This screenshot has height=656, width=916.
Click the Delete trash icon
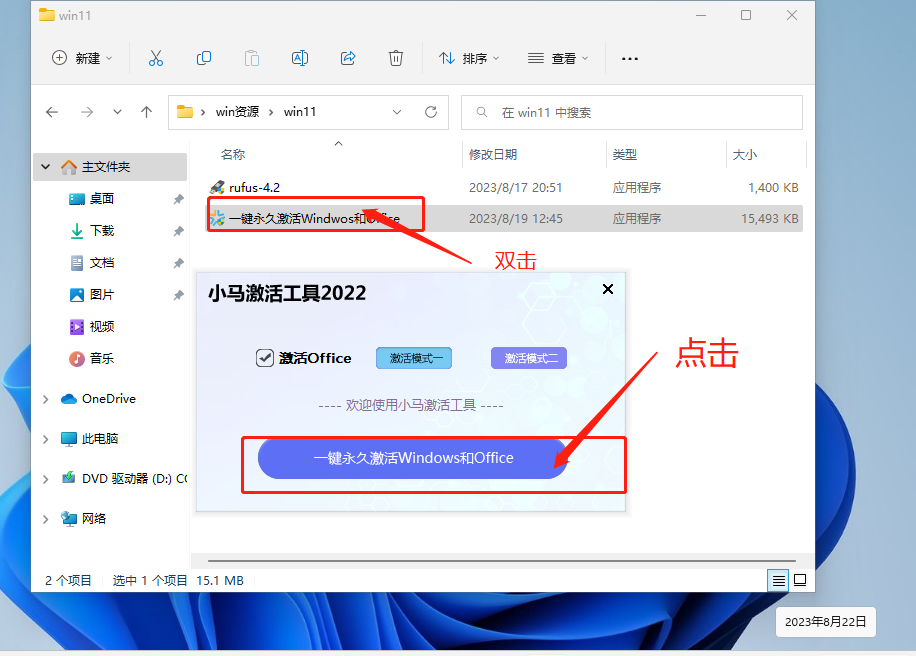click(396, 58)
